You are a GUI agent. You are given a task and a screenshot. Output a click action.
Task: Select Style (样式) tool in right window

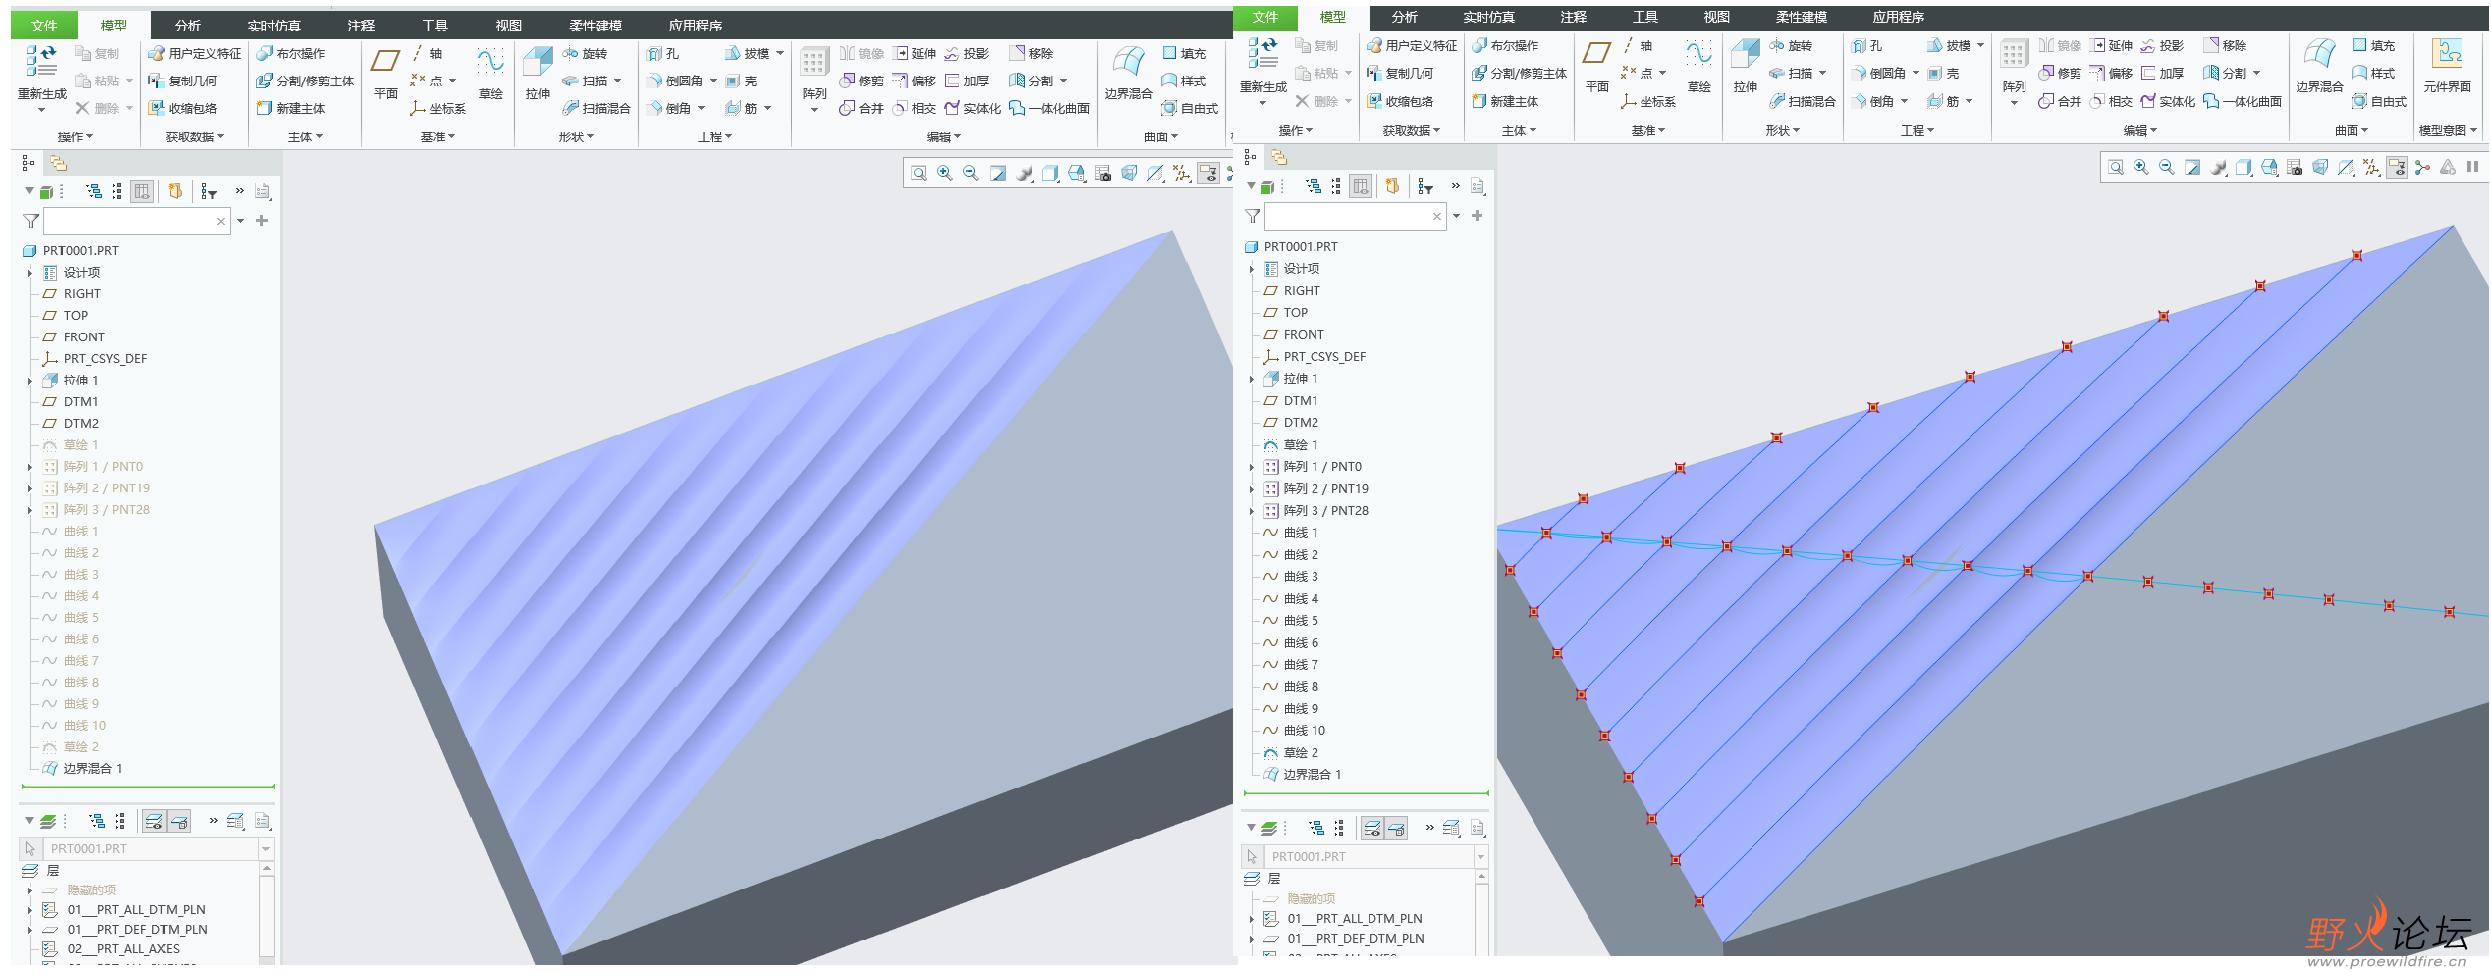(2373, 73)
